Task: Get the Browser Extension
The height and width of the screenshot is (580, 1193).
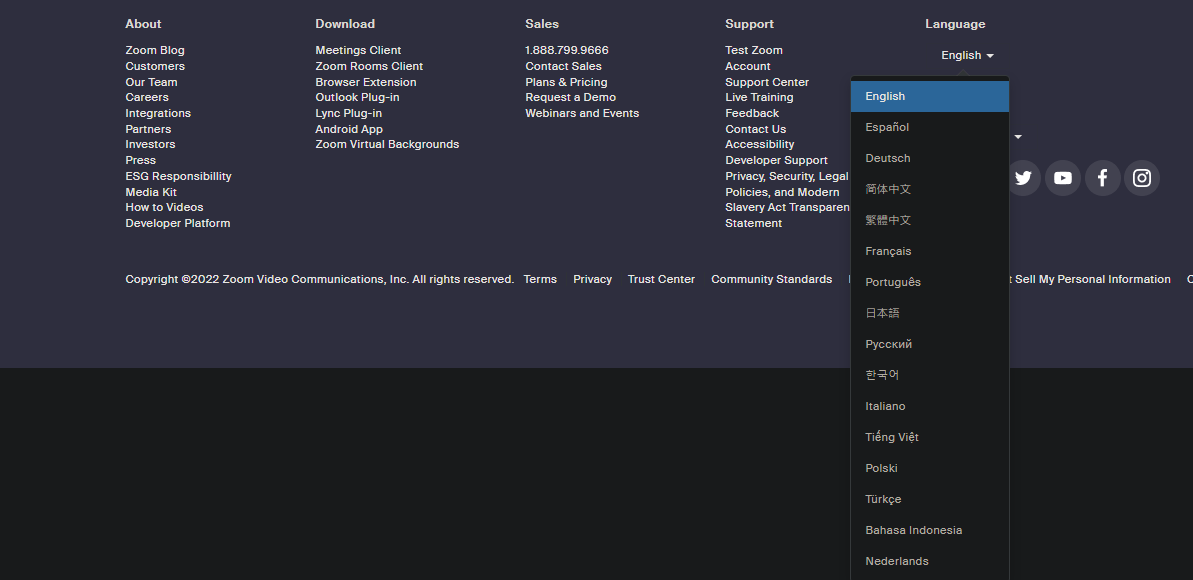Action: 366,82
